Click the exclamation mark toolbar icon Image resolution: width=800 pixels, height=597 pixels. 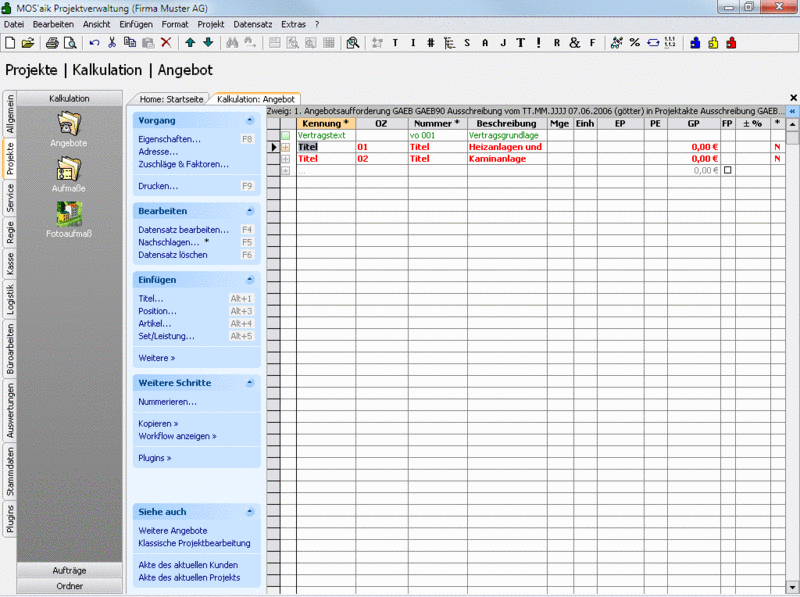pyautogui.click(x=539, y=43)
